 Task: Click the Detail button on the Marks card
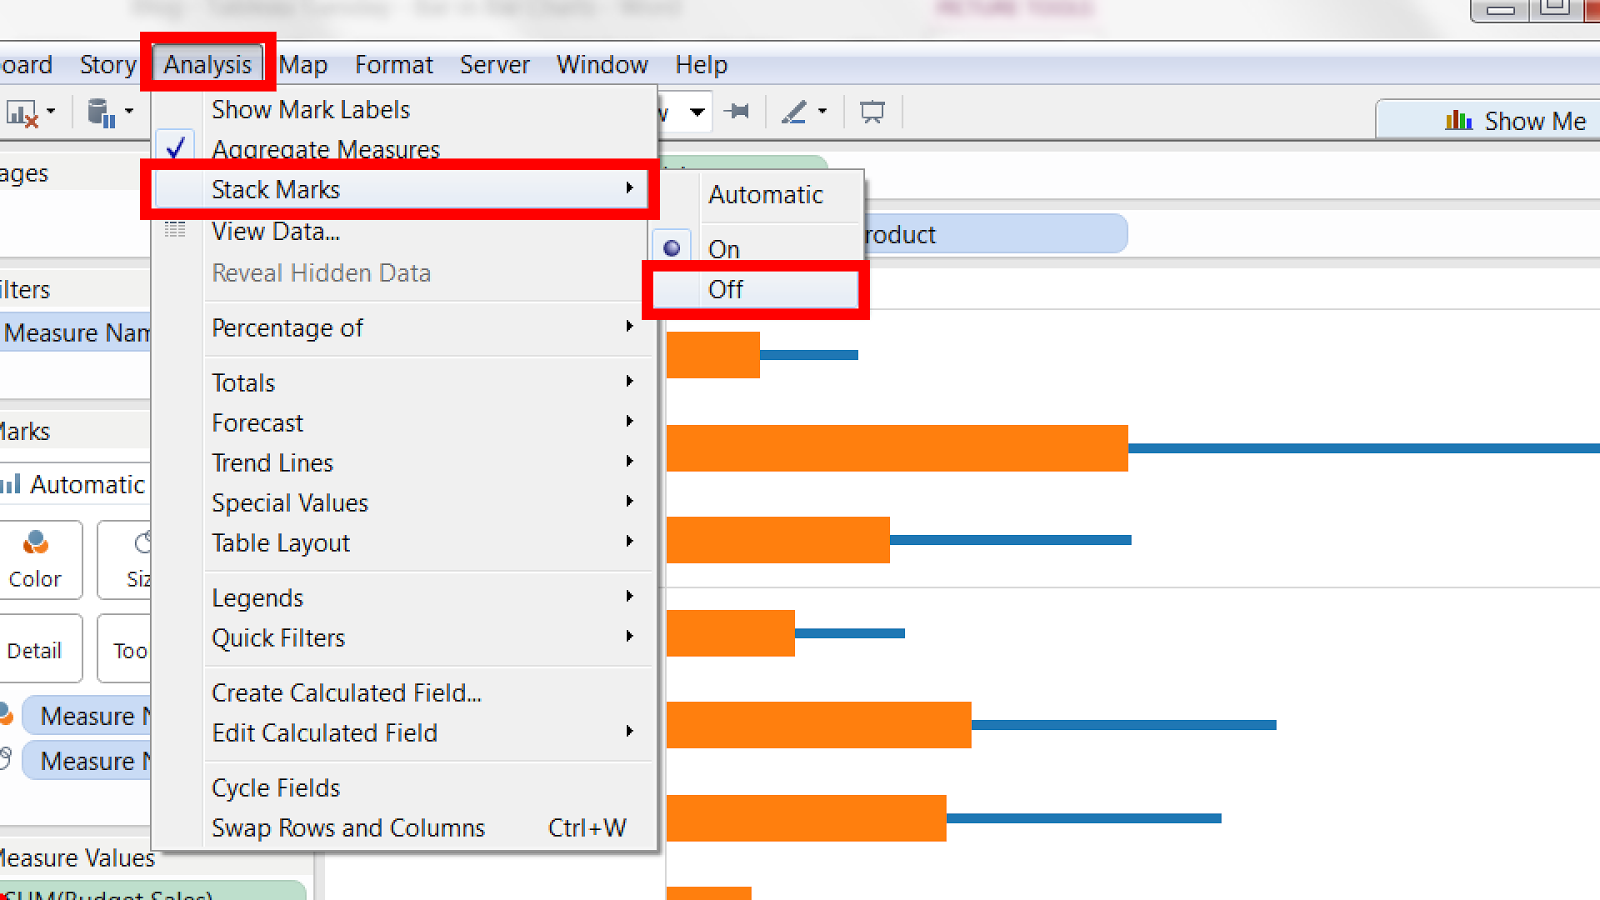[38, 648]
